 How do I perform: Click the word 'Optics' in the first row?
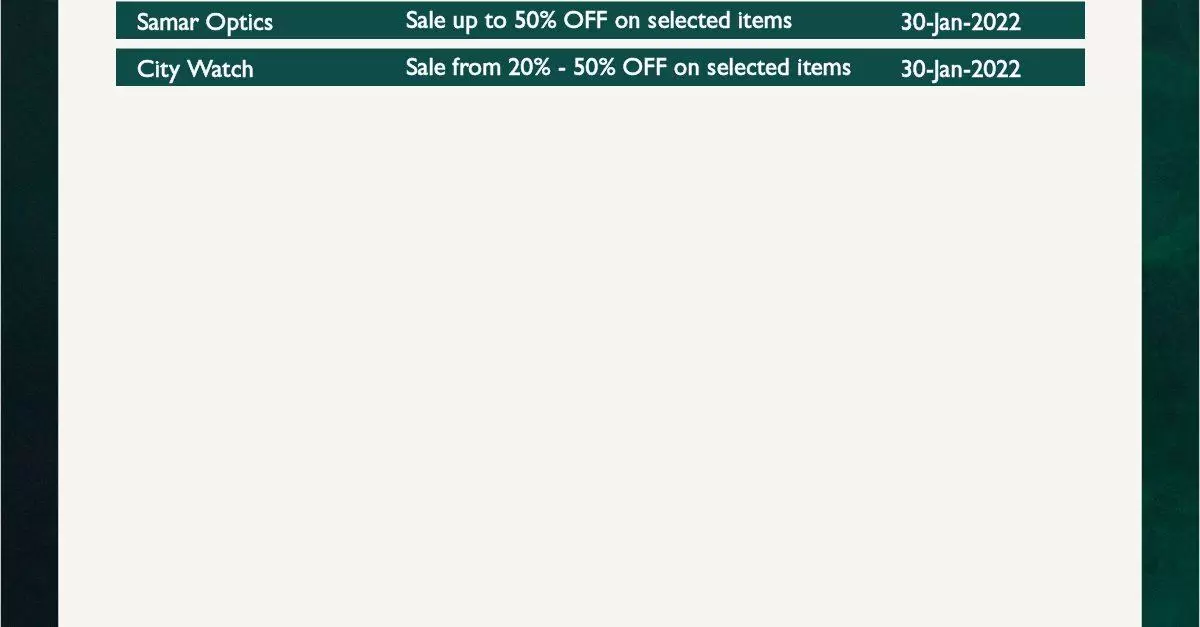point(239,22)
